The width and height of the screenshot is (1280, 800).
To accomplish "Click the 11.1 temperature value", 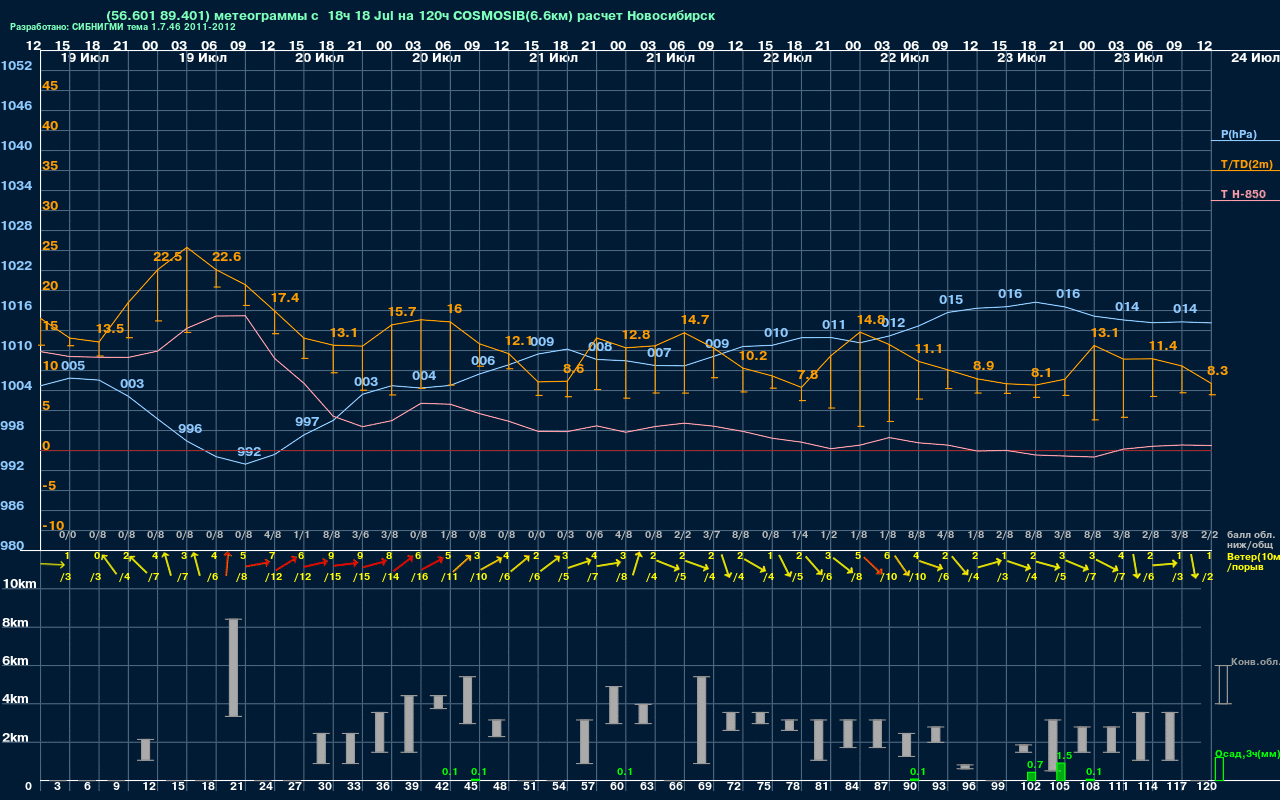I will 929,349.
